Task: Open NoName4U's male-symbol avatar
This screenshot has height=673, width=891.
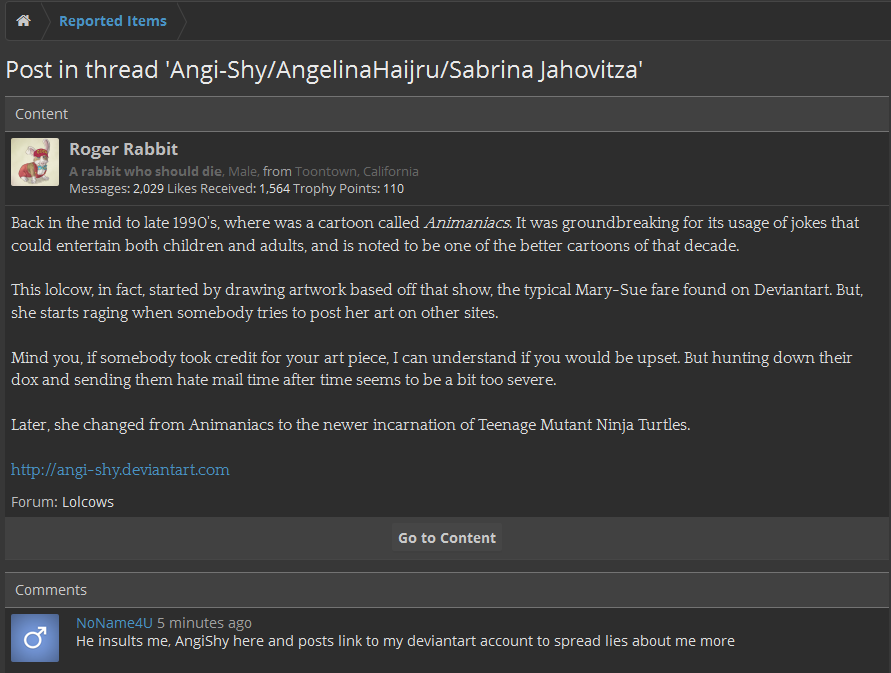Action: click(x=35, y=638)
